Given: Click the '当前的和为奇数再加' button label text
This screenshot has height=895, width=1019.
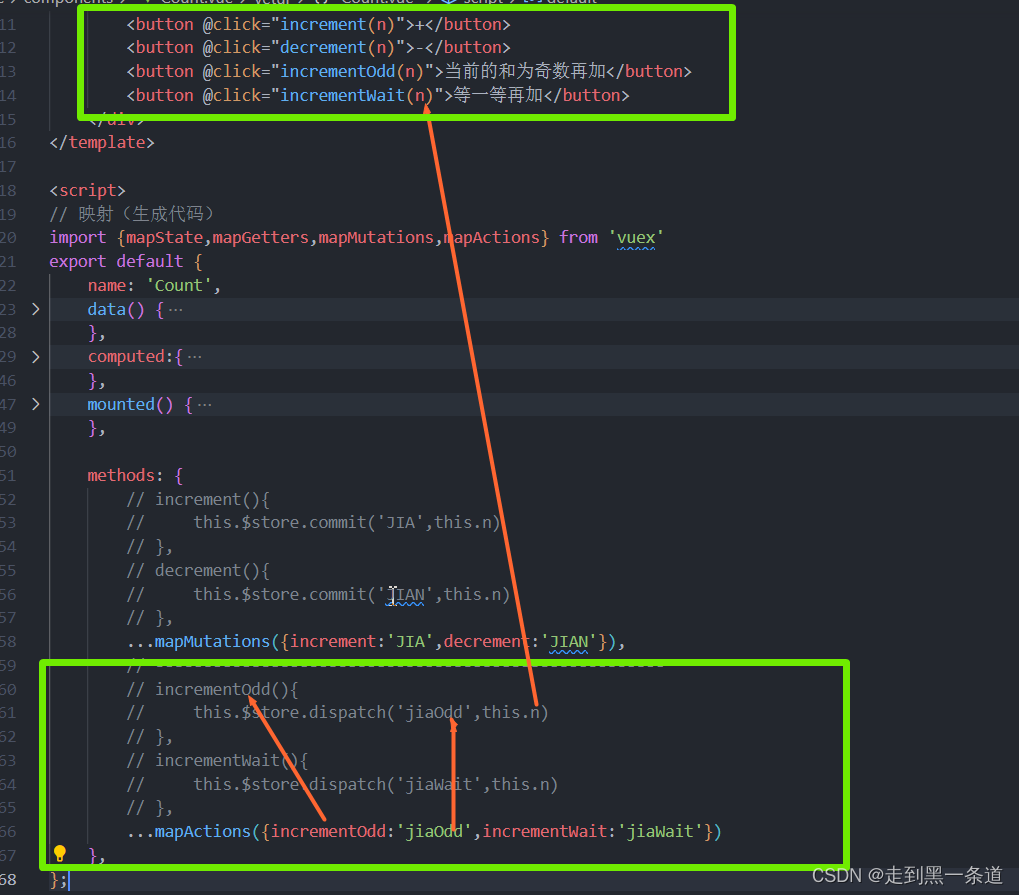Looking at the screenshot, I should 524,71.
